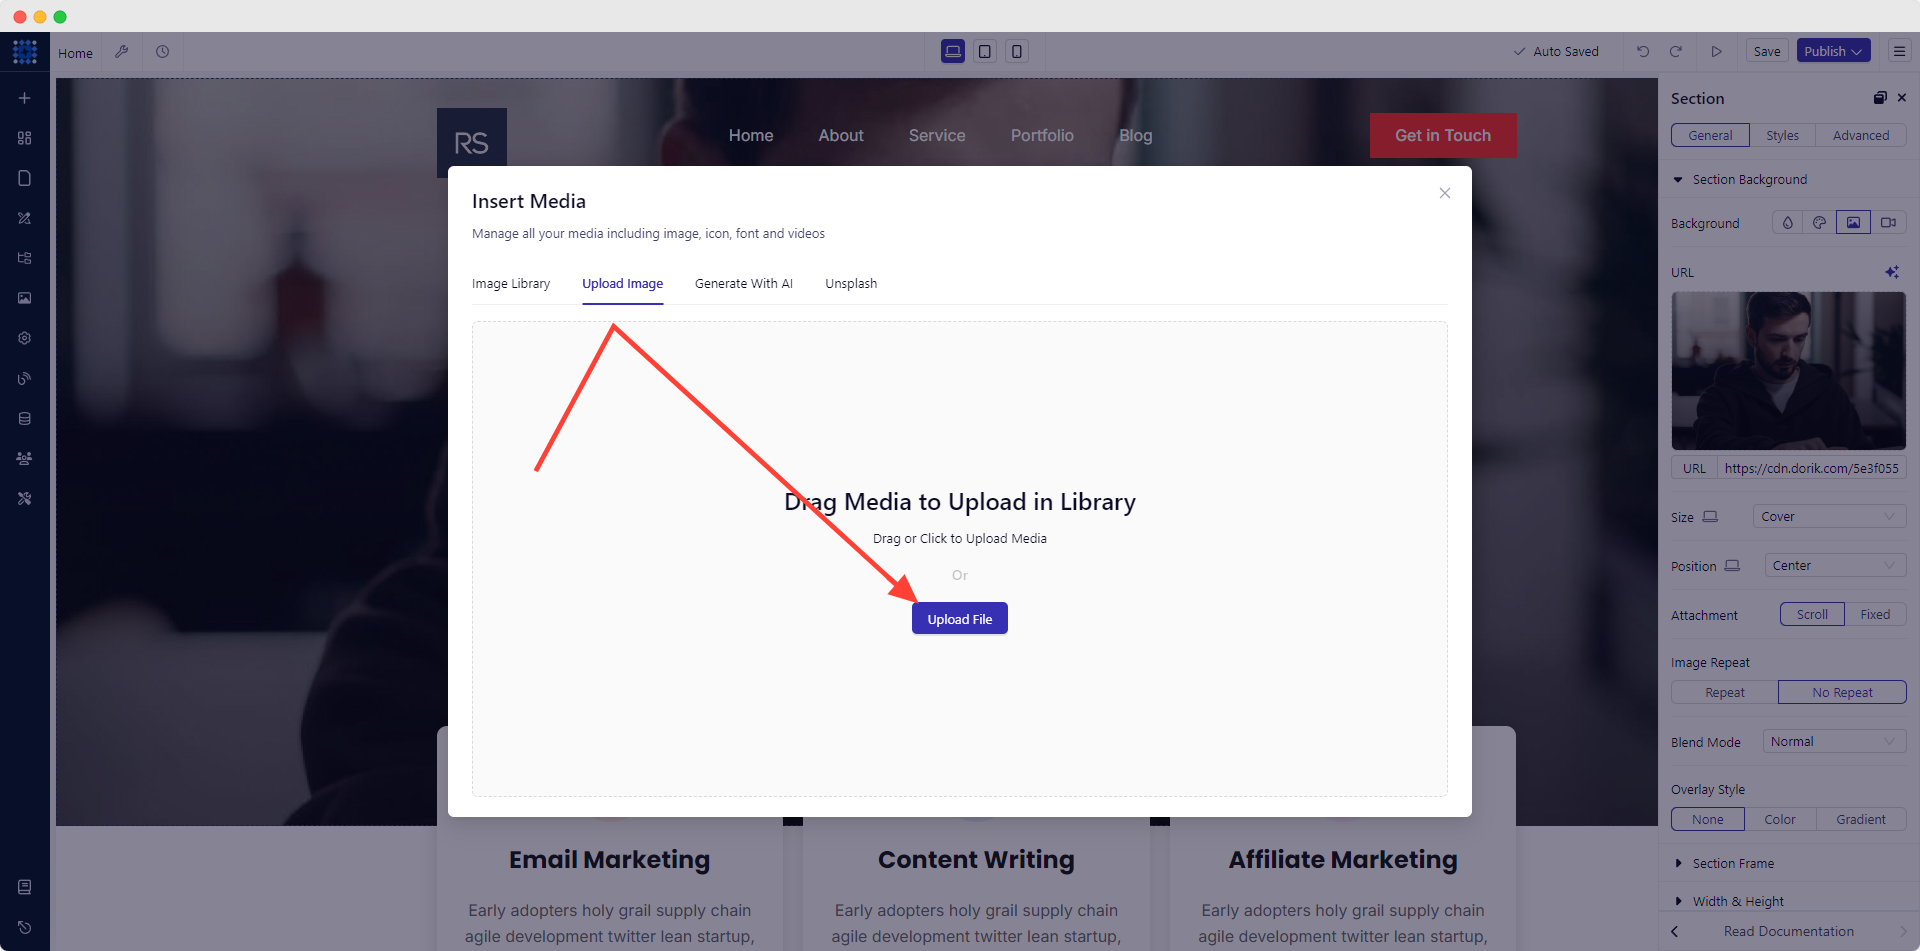
Task: Open the Publish dropdown button
Action: coord(1833,52)
